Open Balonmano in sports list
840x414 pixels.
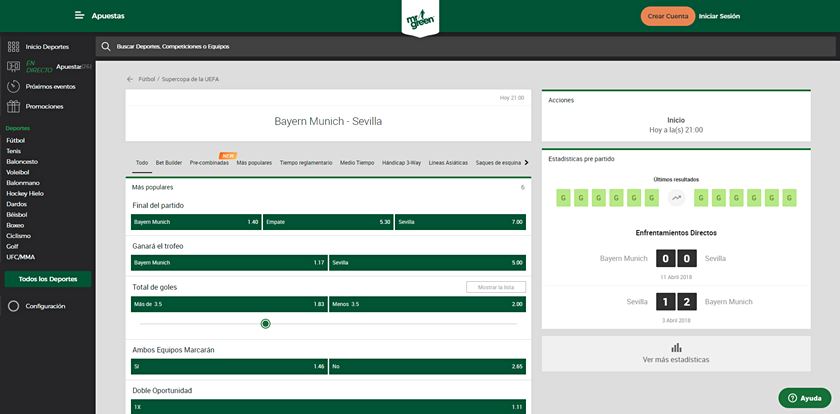(x=21, y=183)
